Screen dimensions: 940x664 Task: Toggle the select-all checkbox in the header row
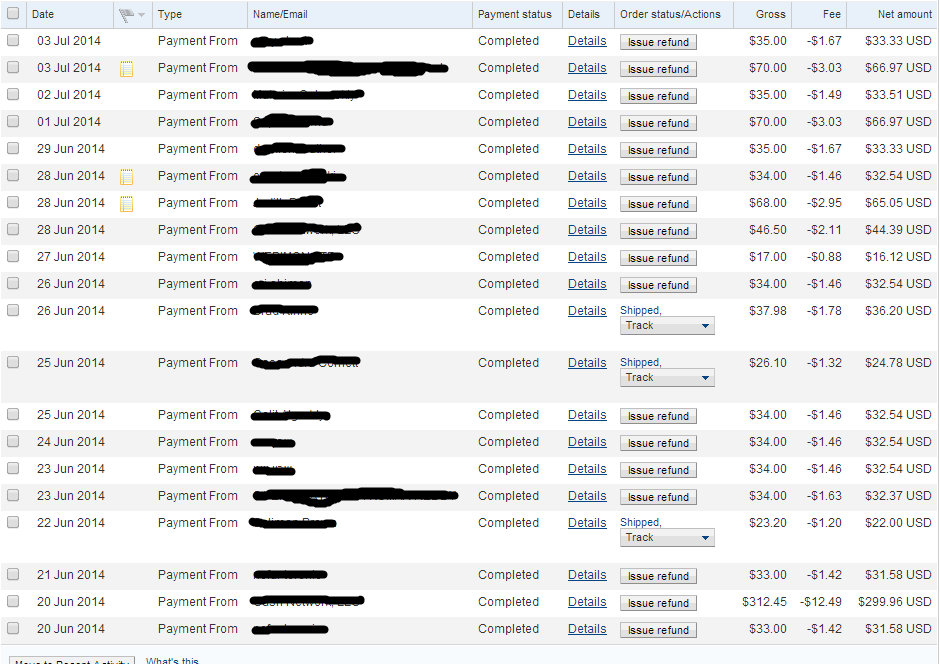click(13, 14)
